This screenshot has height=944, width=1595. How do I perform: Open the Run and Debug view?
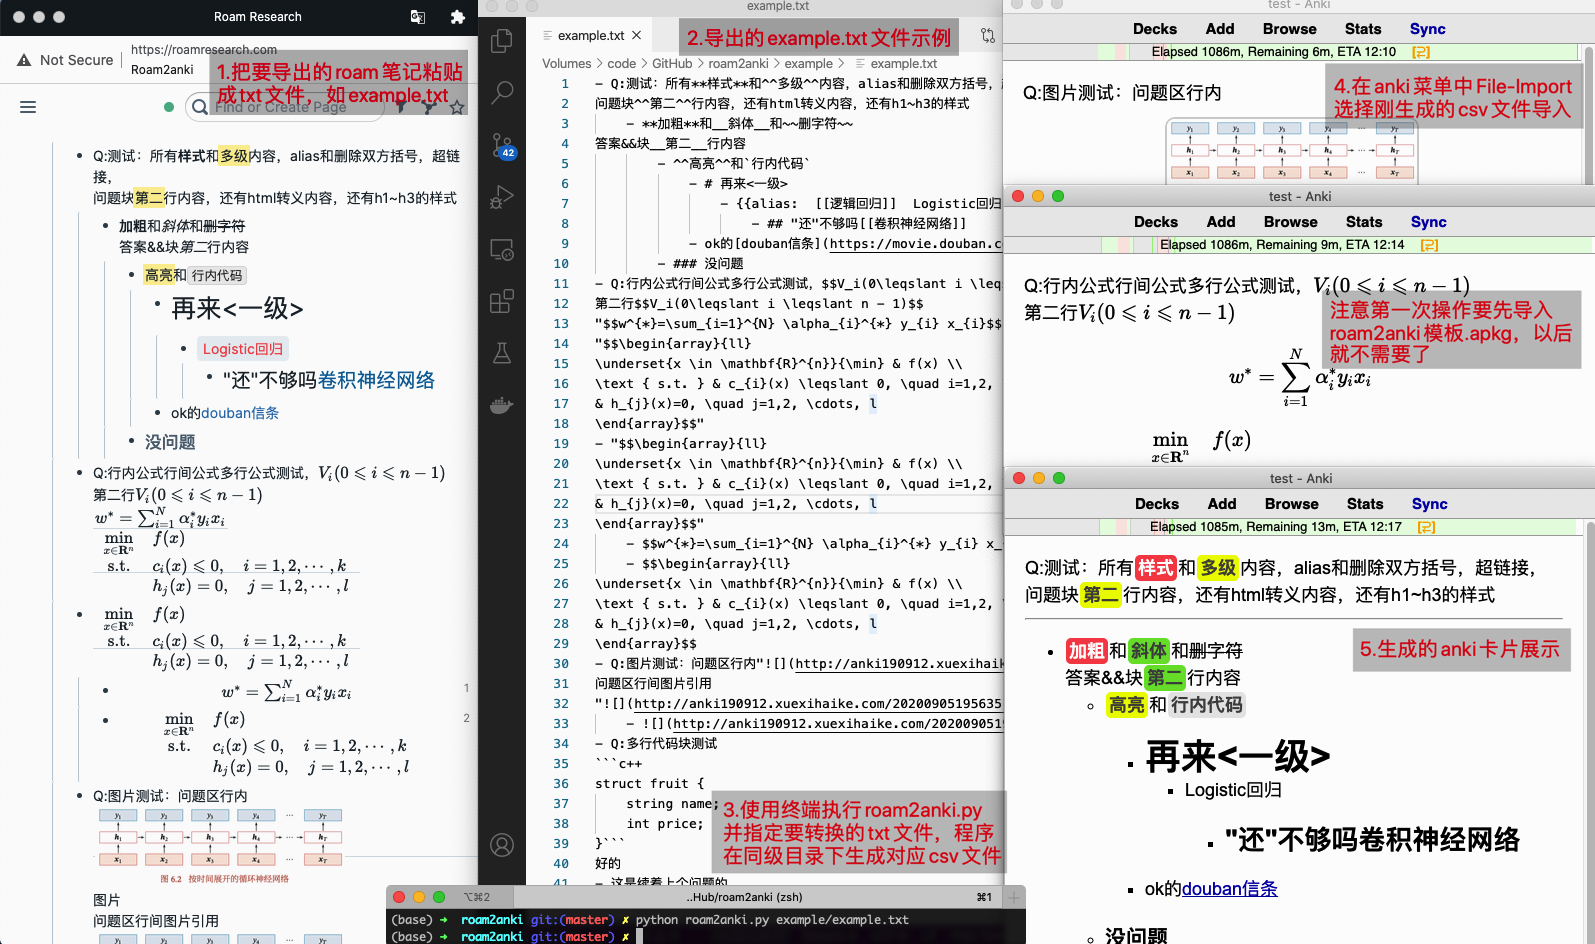click(x=502, y=197)
